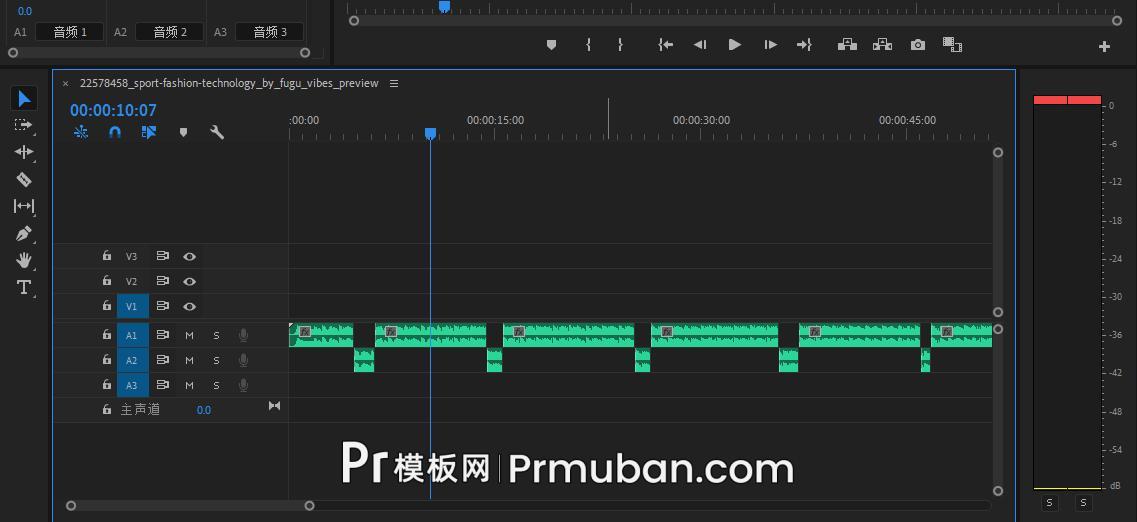Toggle sync lock for A1
The width and height of the screenshot is (1137, 522).
click(162, 335)
